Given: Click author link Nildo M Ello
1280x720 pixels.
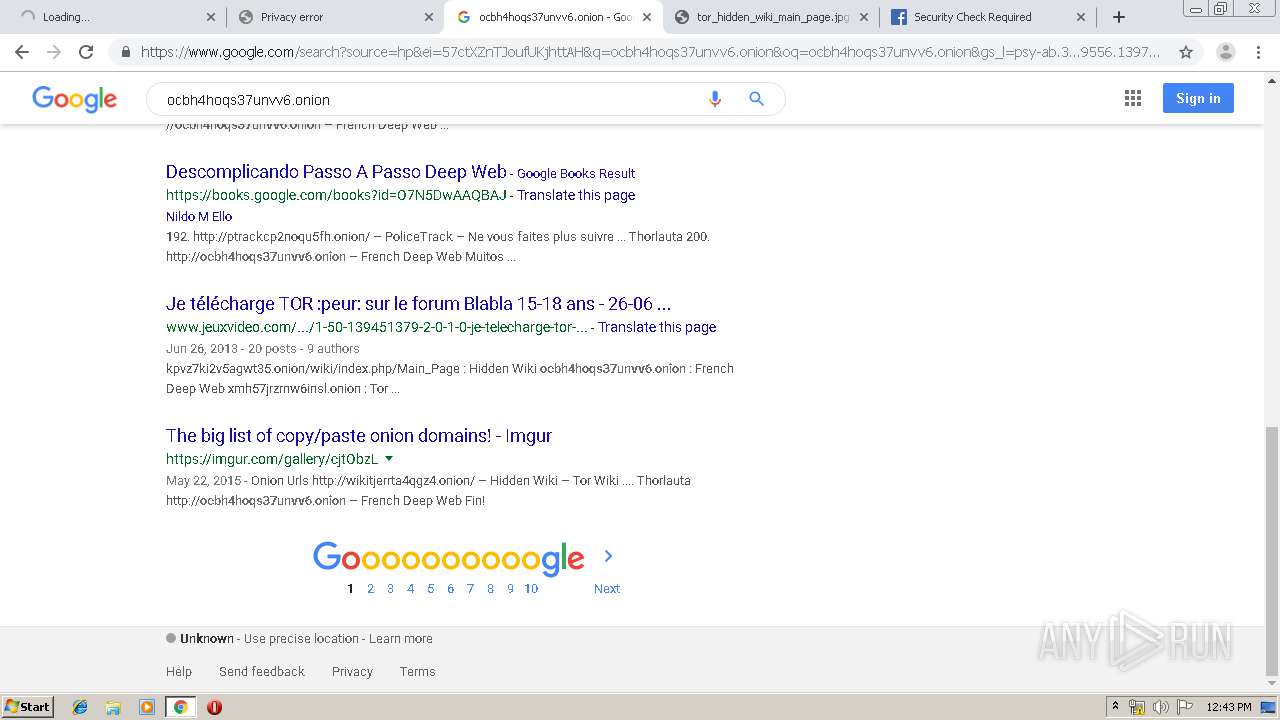Looking at the screenshot, I should pyautogui.click(x=199, y=216).
